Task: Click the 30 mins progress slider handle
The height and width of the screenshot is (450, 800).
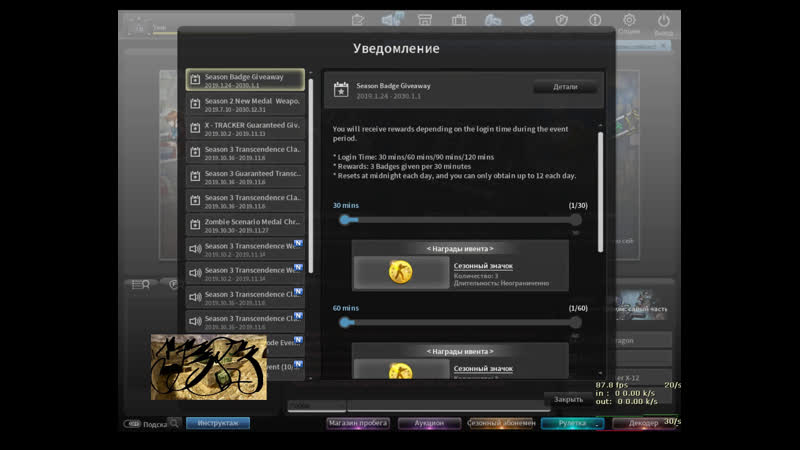Action: coord(345,219)
